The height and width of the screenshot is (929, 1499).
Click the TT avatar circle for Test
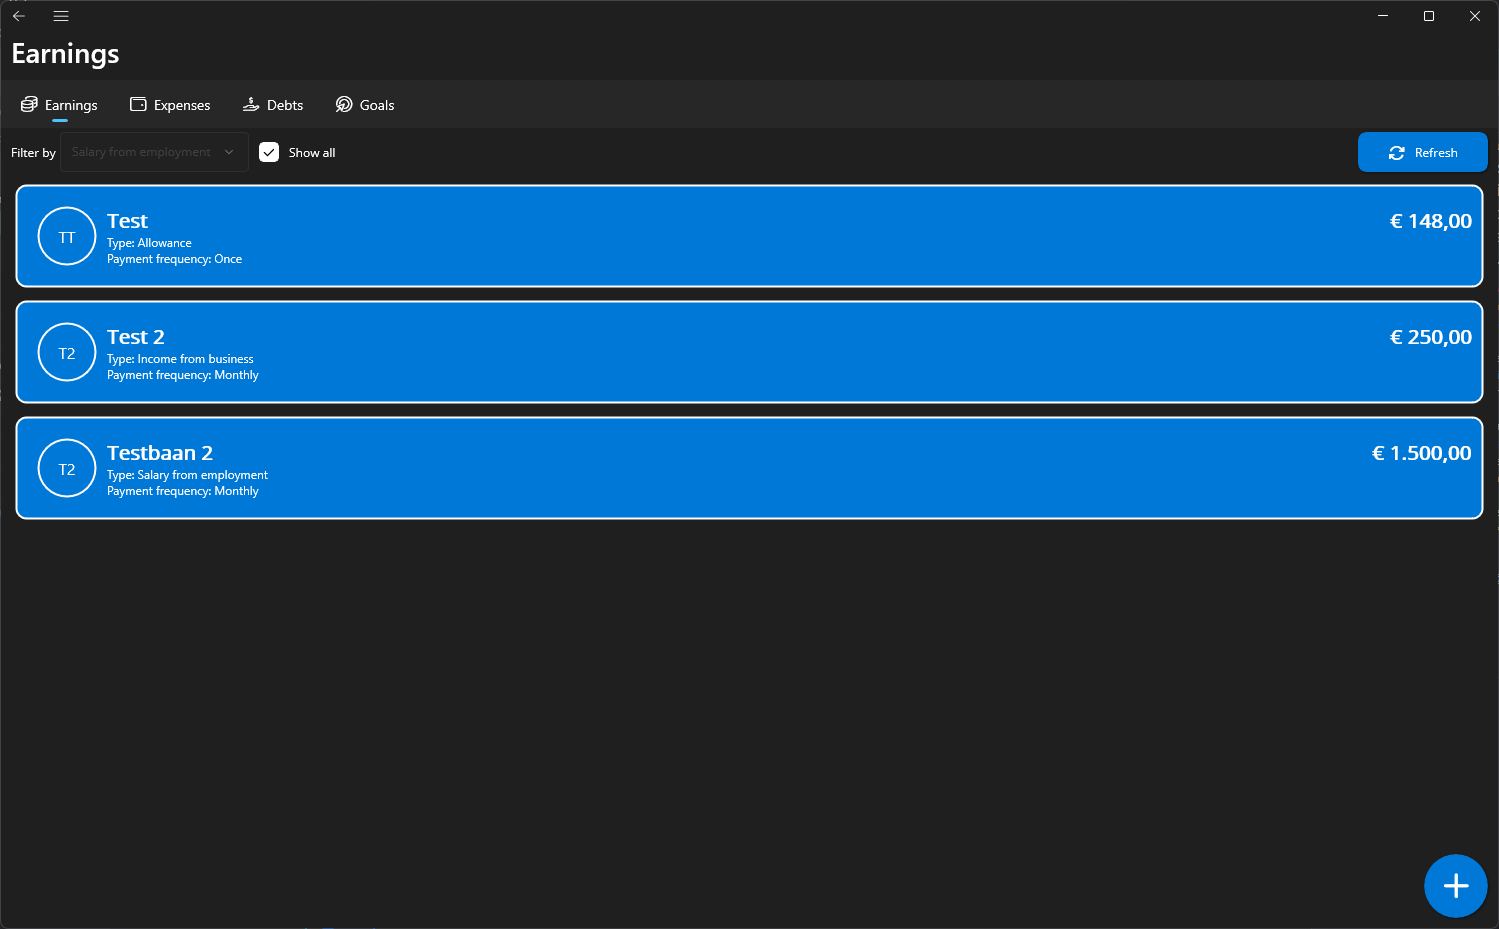pyautogui.click(x=67, y=236)
